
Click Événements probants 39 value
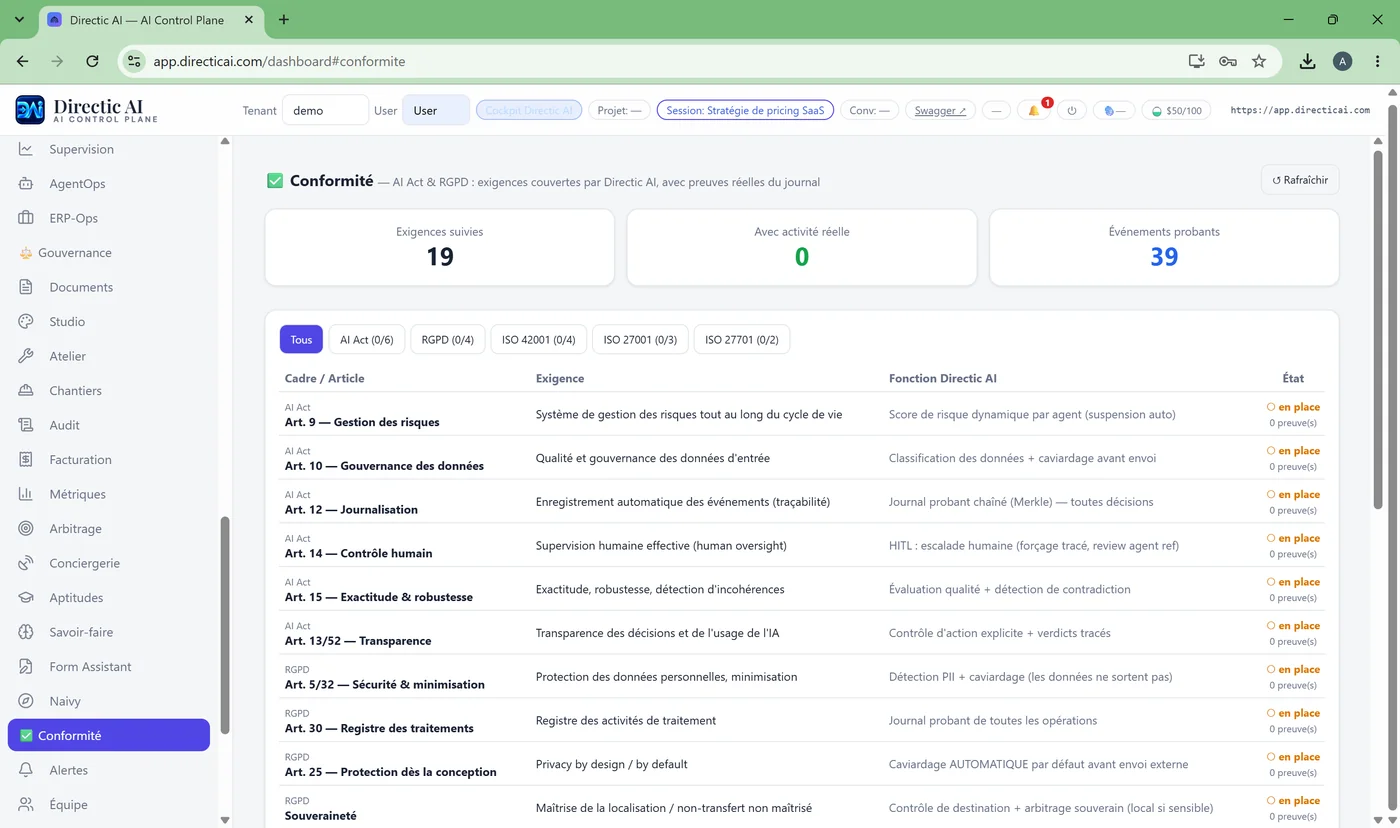click(x=1164, y=257)
